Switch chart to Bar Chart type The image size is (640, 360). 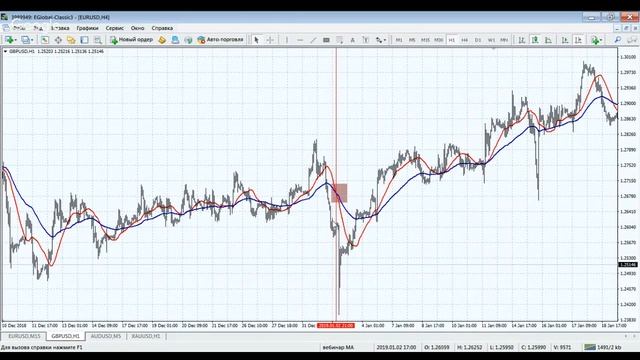[522, 40]
